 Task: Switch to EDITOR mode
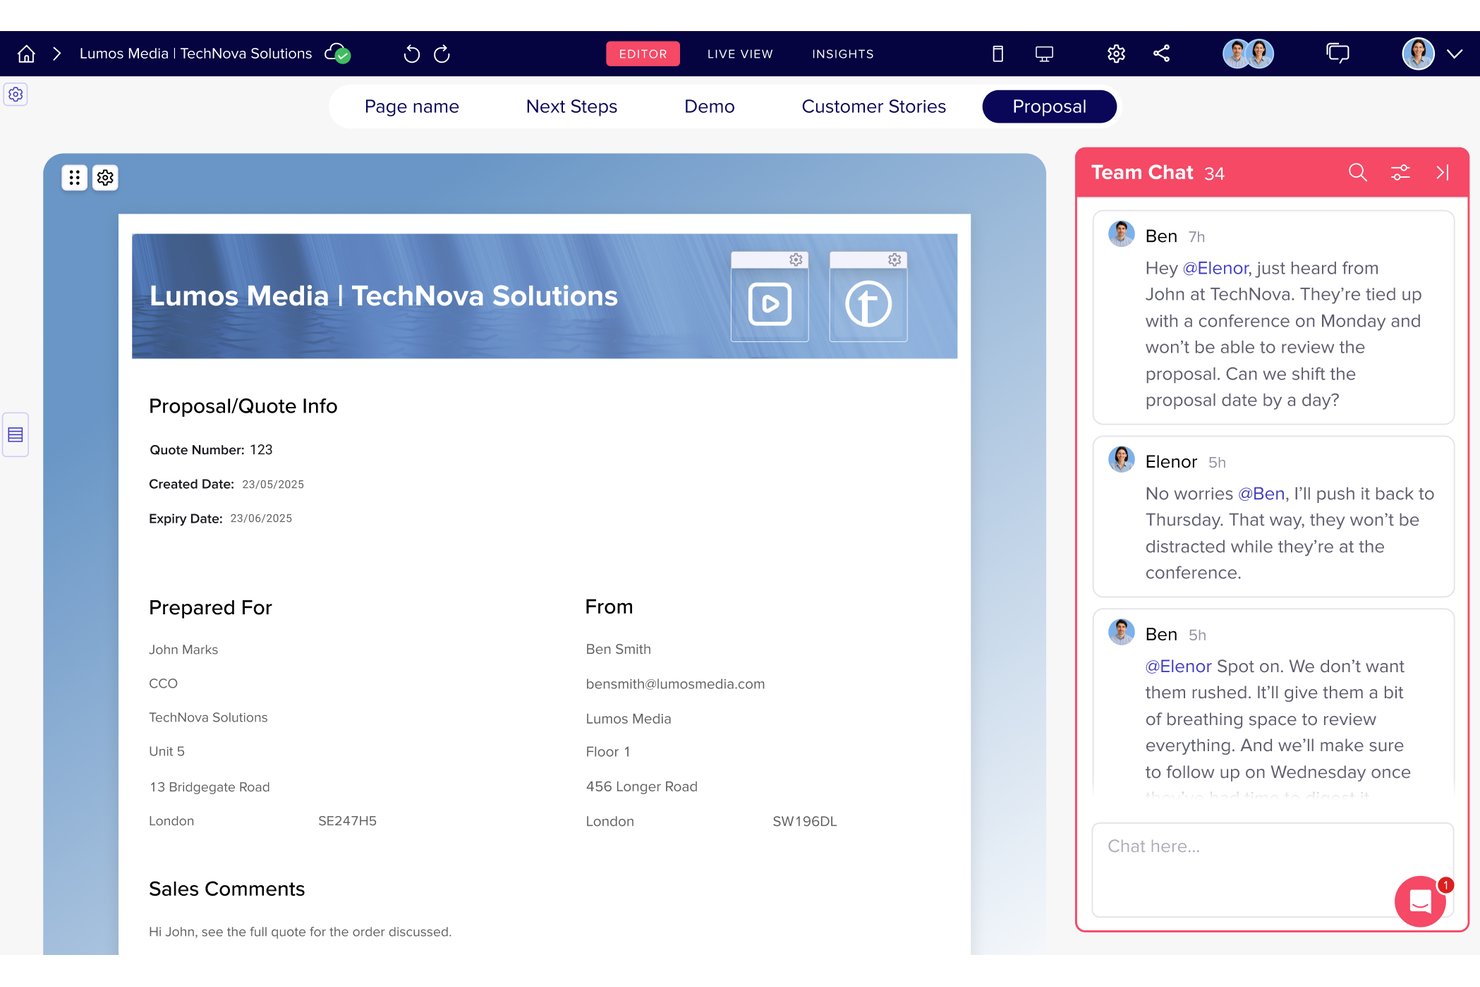[x=643, y=54]
